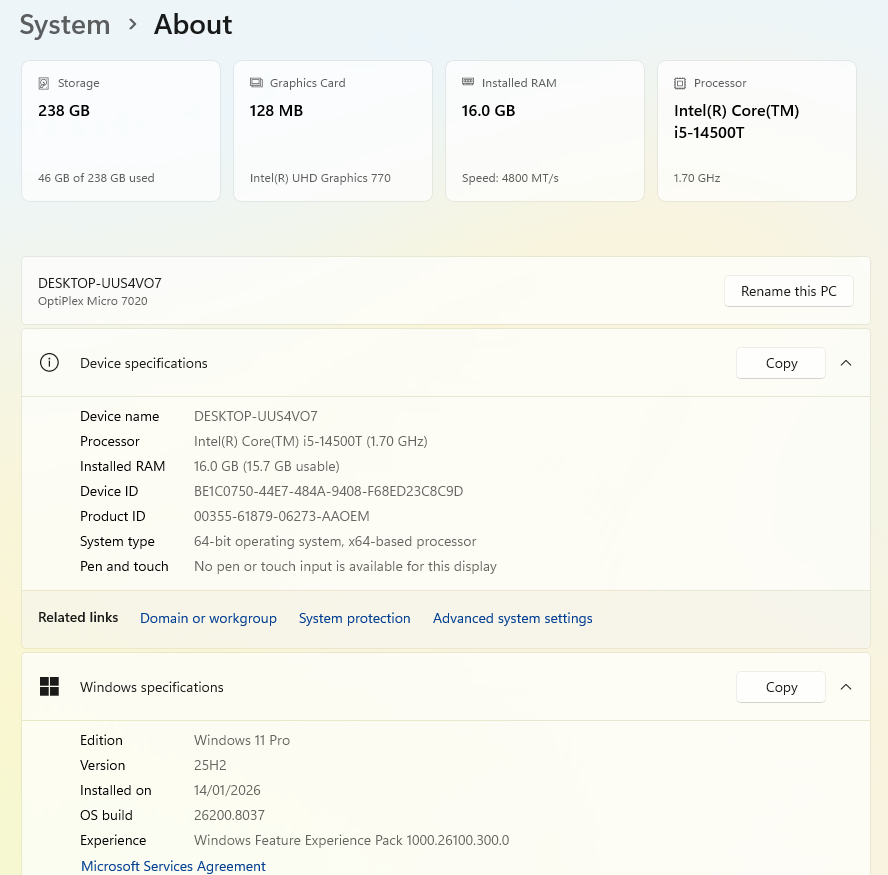Click the Device name value DESKTOP-UUS4VO7 in specifications
This screenshot has height=875, width=888.
click(255, 416)
